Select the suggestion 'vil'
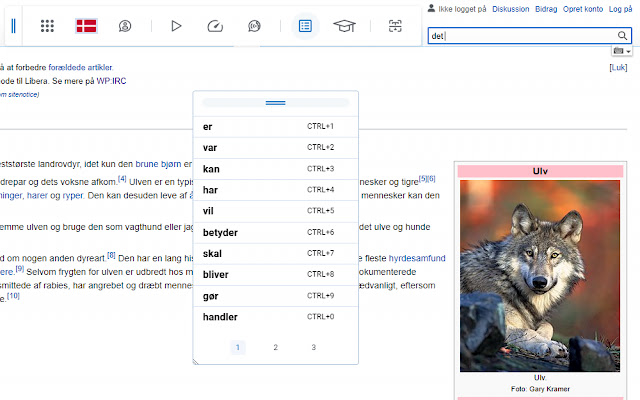This screenshot has height=400, width=640. pos(276,211)
